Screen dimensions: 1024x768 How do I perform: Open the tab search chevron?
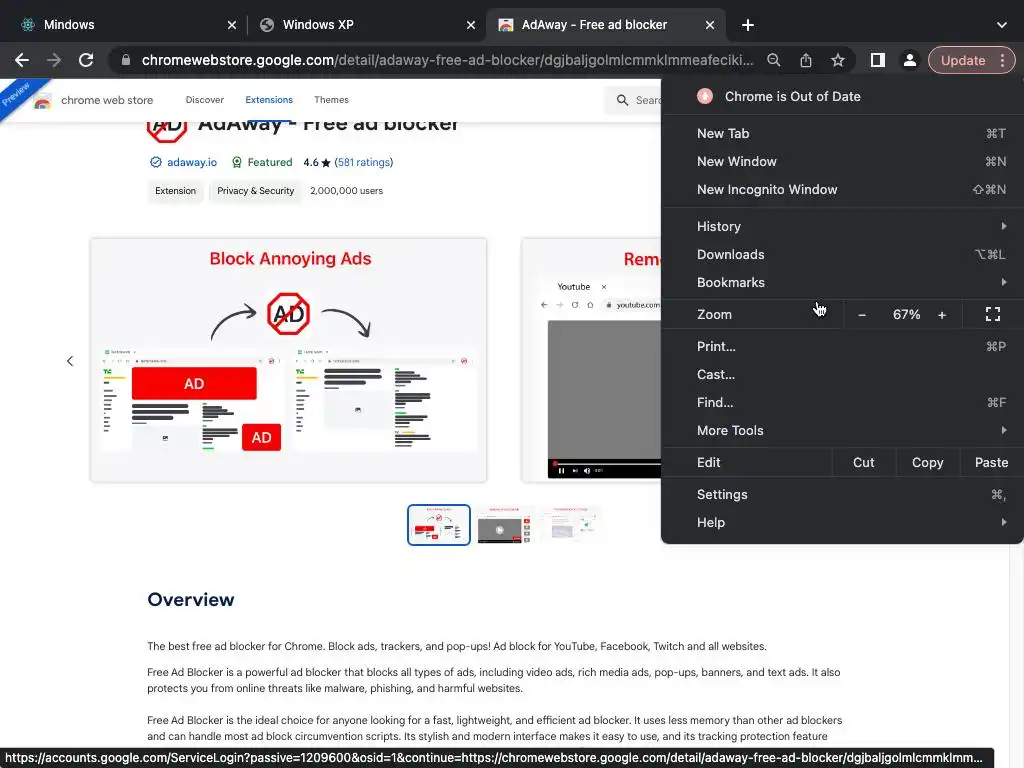pyautogui.click(x=1002, y=25)
